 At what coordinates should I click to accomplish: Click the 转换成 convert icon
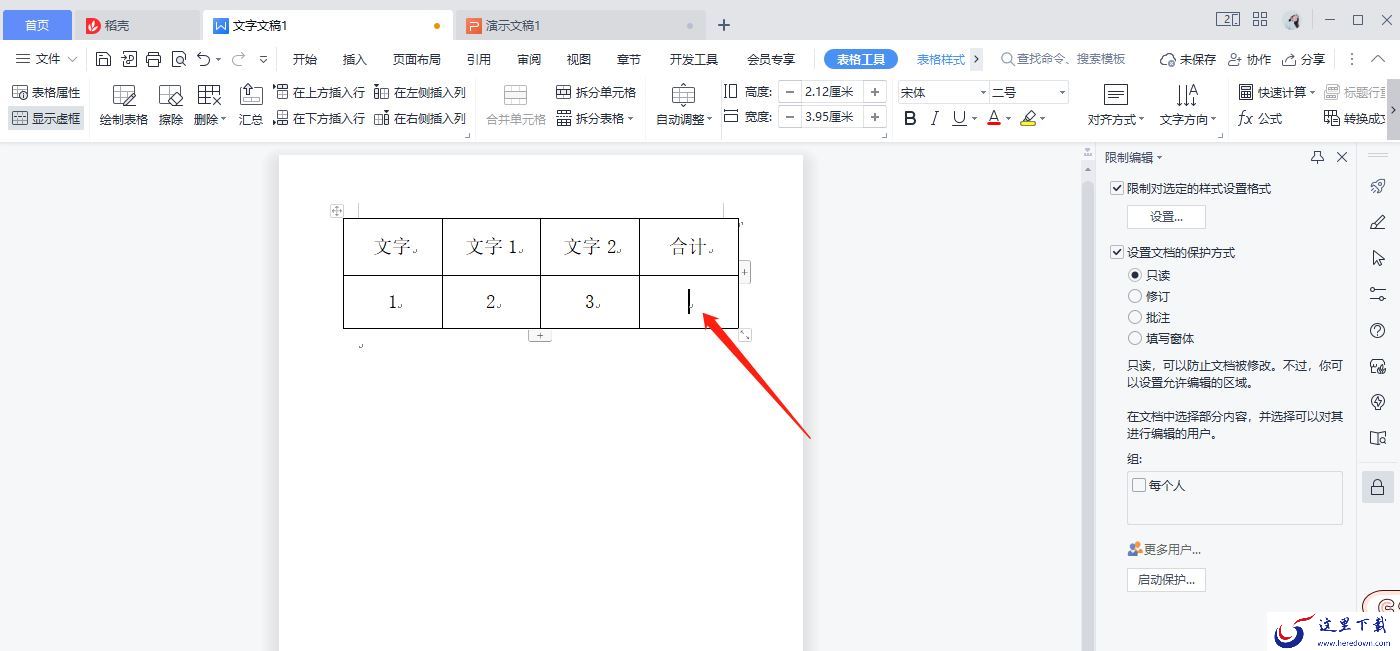[x=1354, y=118]
